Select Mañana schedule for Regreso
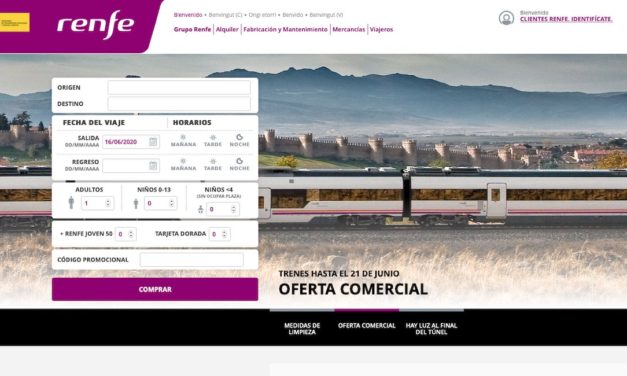This screenshot has height=376, width=627. [x=183, y=165]
